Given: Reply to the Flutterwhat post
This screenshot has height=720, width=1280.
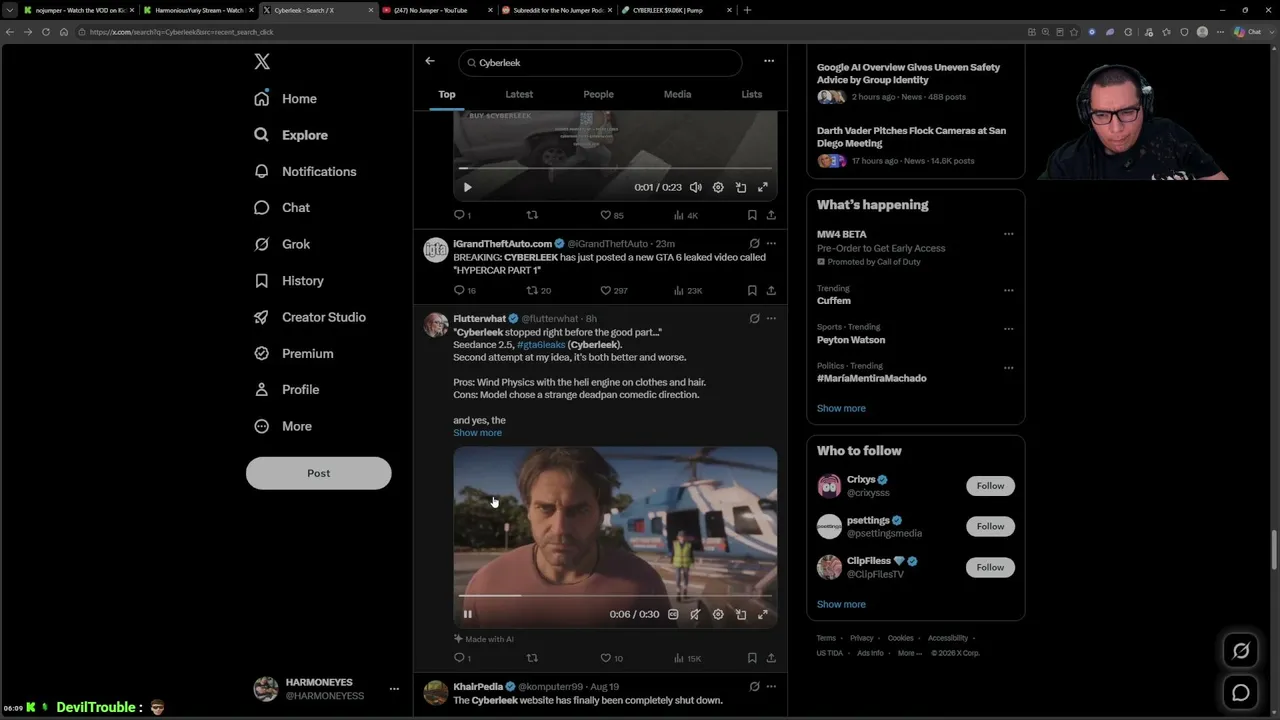Looking at the screenshot, I should pos(460,658).
